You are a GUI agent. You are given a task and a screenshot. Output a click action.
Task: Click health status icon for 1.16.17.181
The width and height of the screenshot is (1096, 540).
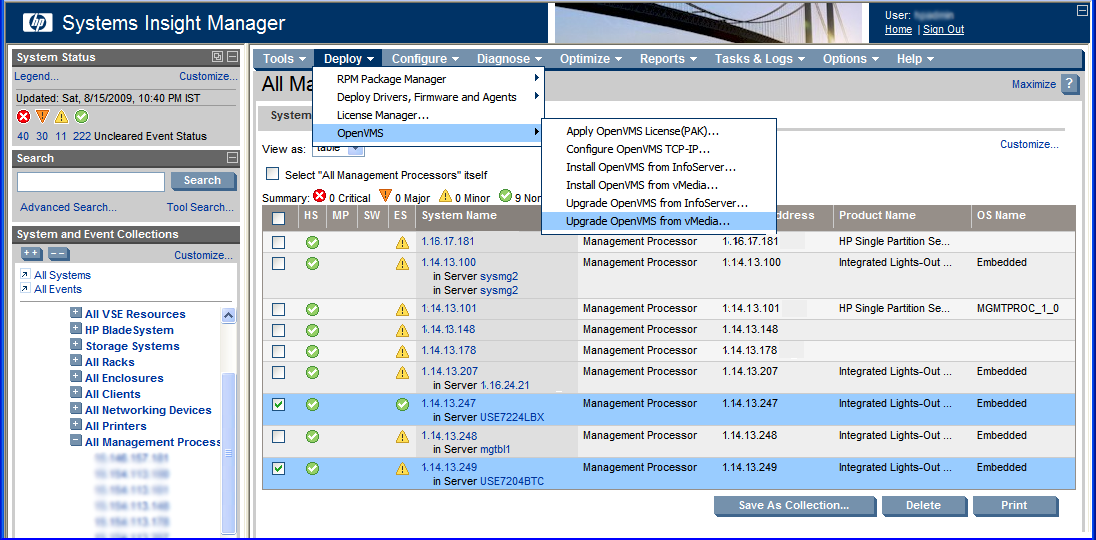[312, 242]
